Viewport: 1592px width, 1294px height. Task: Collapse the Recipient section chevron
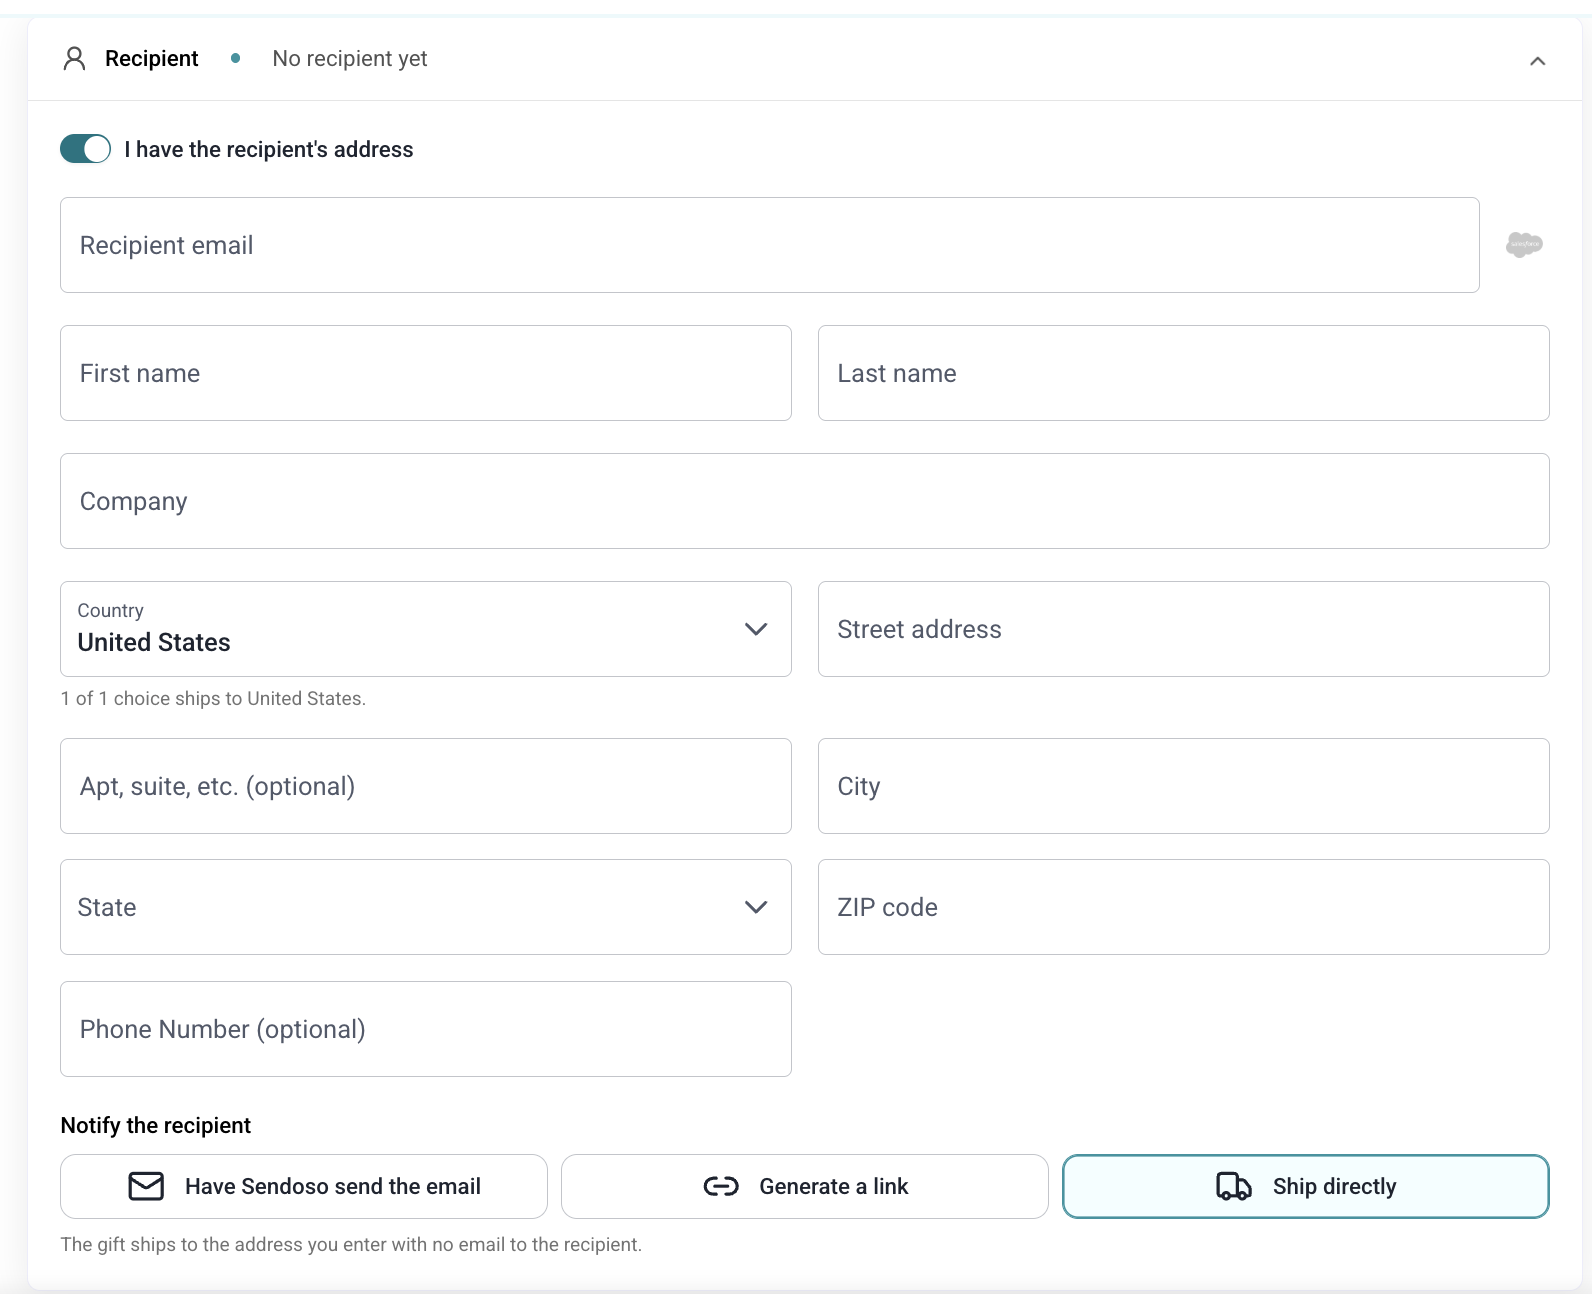[1537, 61]
